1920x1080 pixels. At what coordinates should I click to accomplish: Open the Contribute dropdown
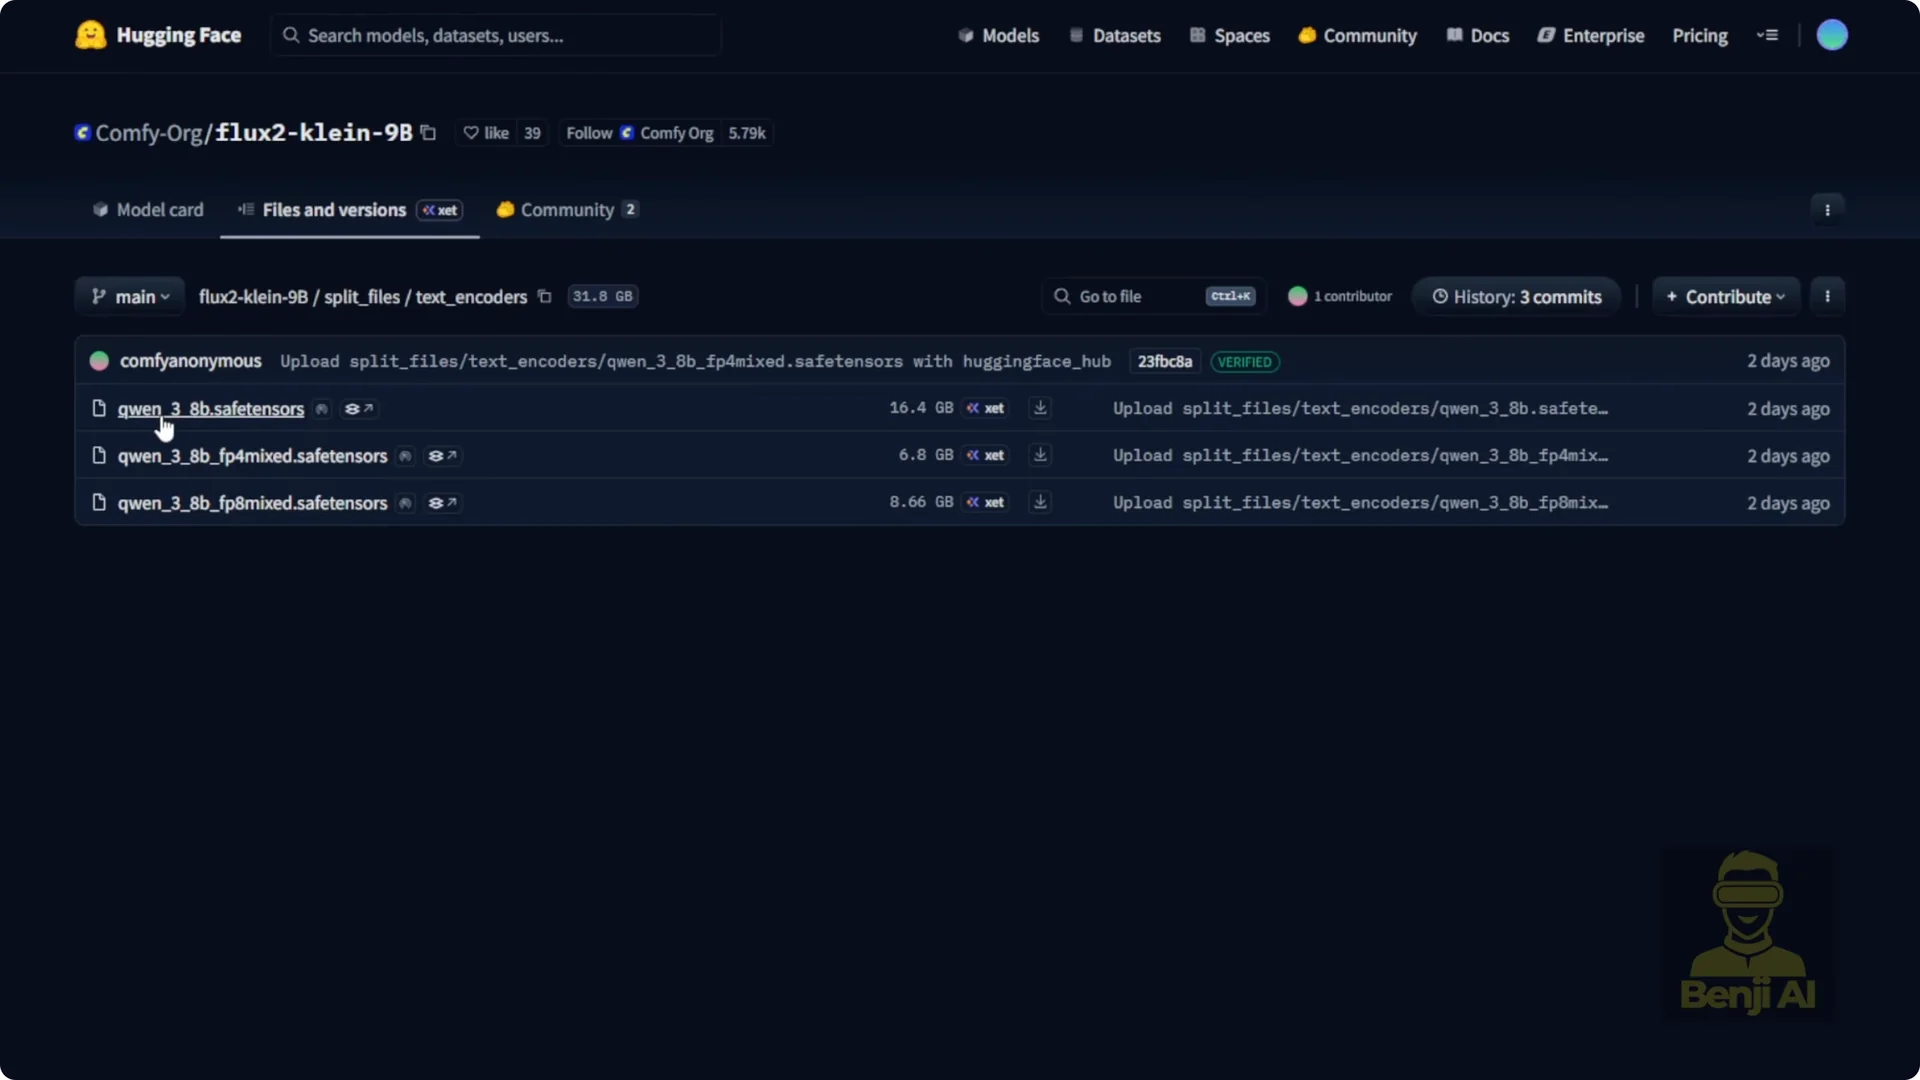pyautogui.click(x=1725, y=297)
